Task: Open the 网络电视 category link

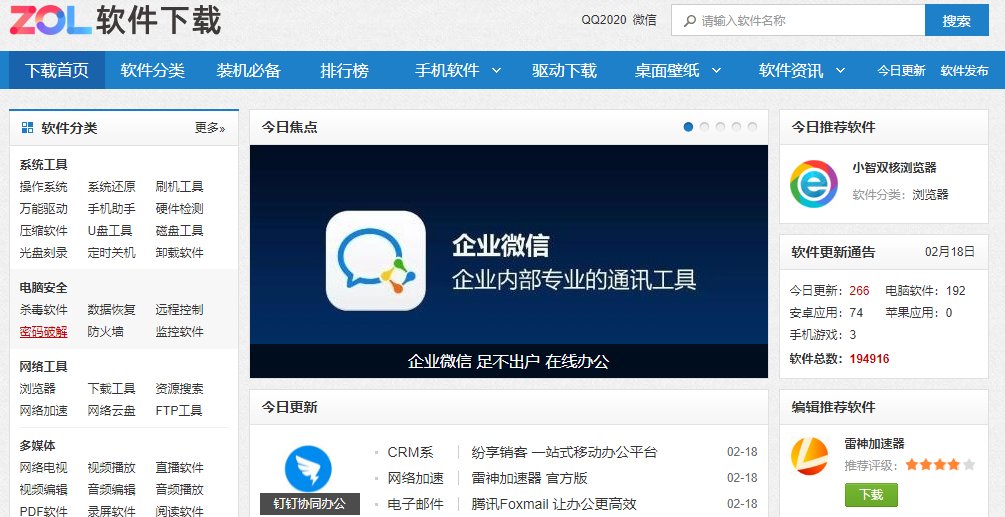Action: (44, 468)
